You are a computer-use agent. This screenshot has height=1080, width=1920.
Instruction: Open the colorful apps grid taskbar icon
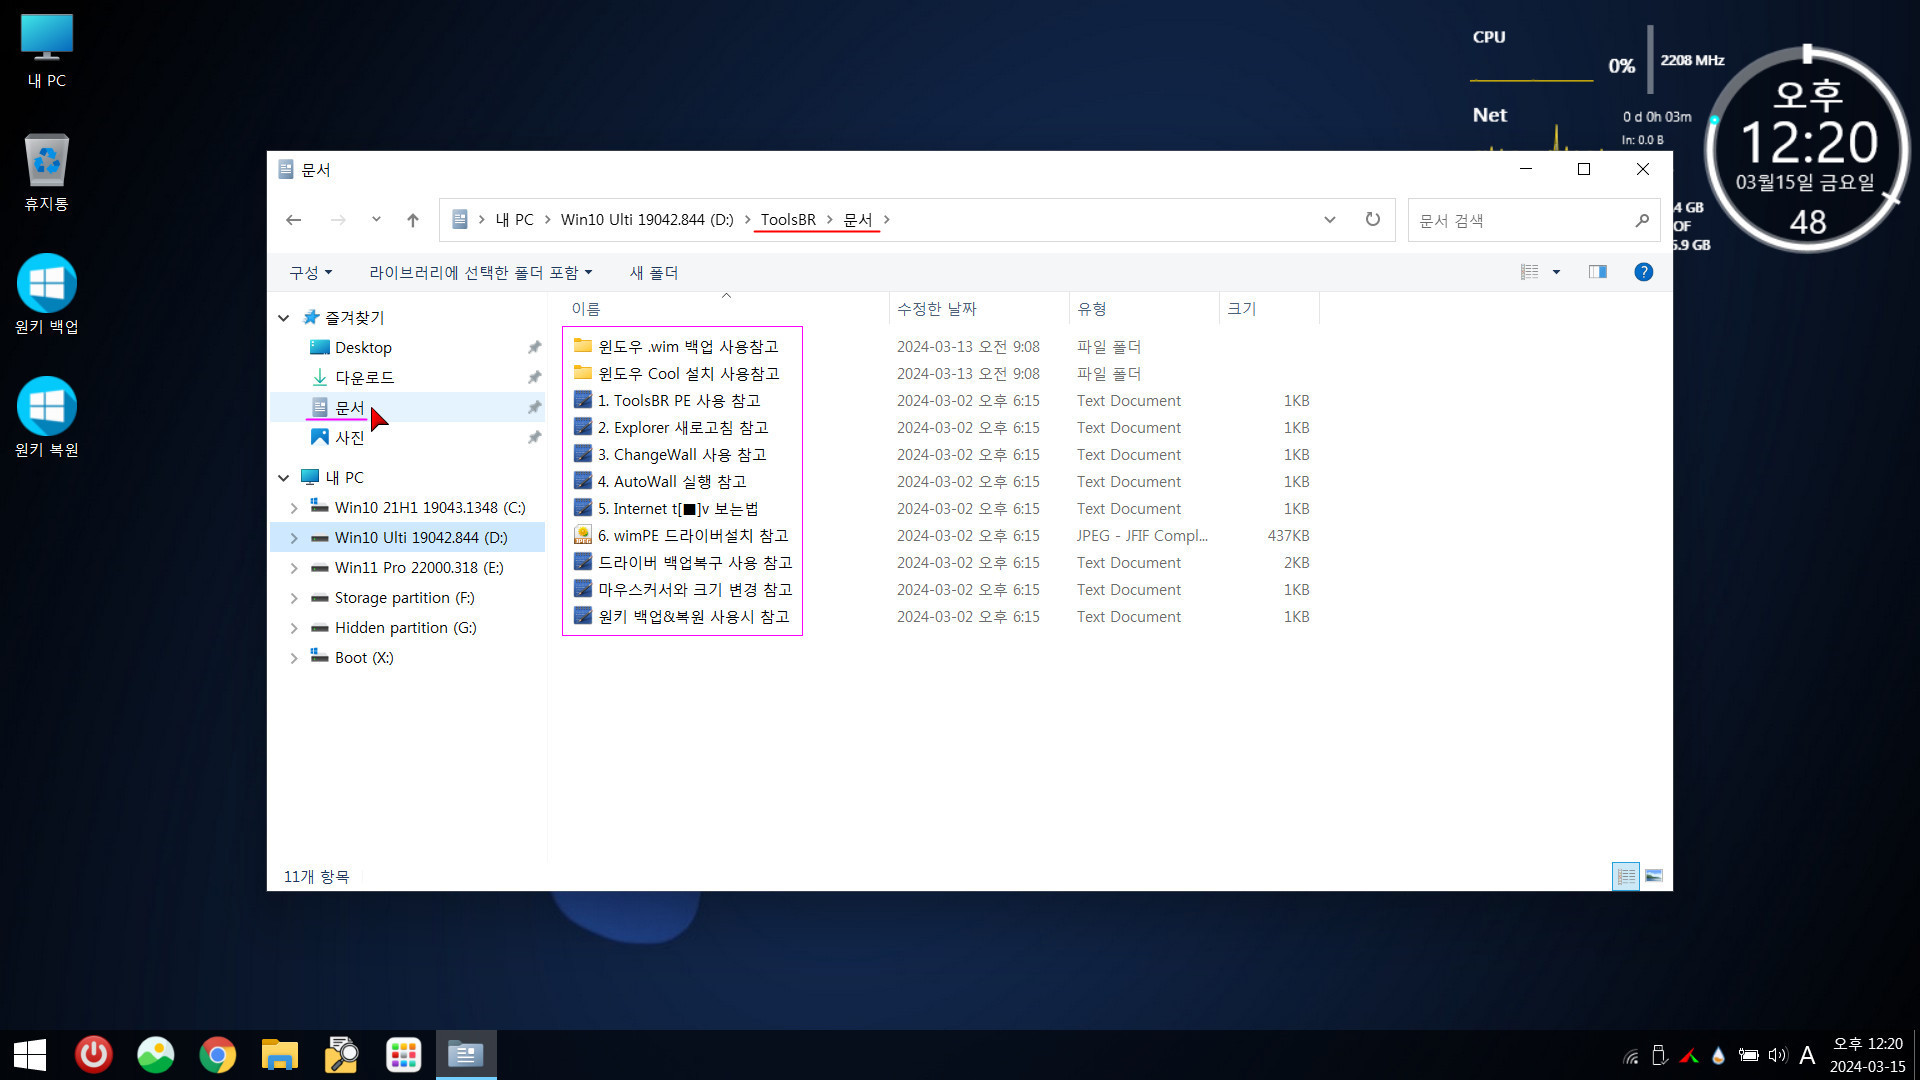pos(404,1055)
